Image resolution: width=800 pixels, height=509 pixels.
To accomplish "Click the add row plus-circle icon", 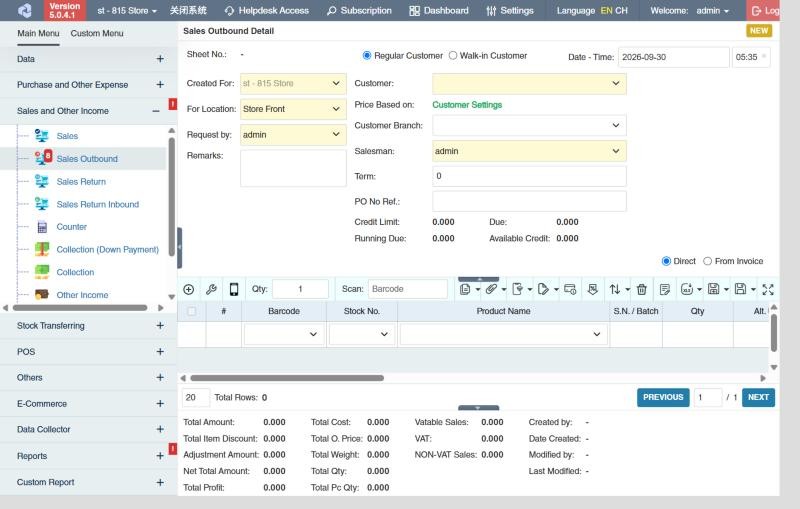I will (189, 289).
